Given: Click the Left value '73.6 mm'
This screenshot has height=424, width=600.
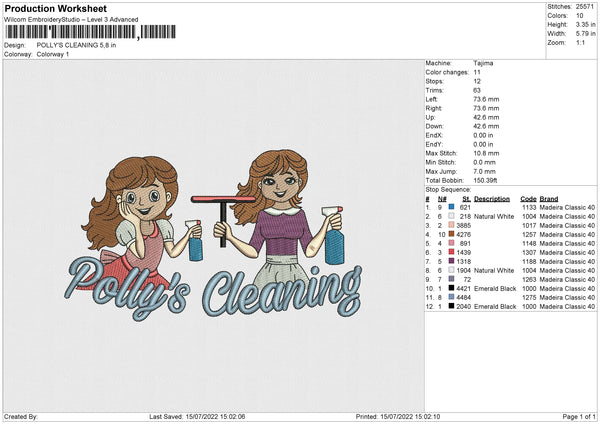Looking at the screenshot, I should [x=486, y=99].
